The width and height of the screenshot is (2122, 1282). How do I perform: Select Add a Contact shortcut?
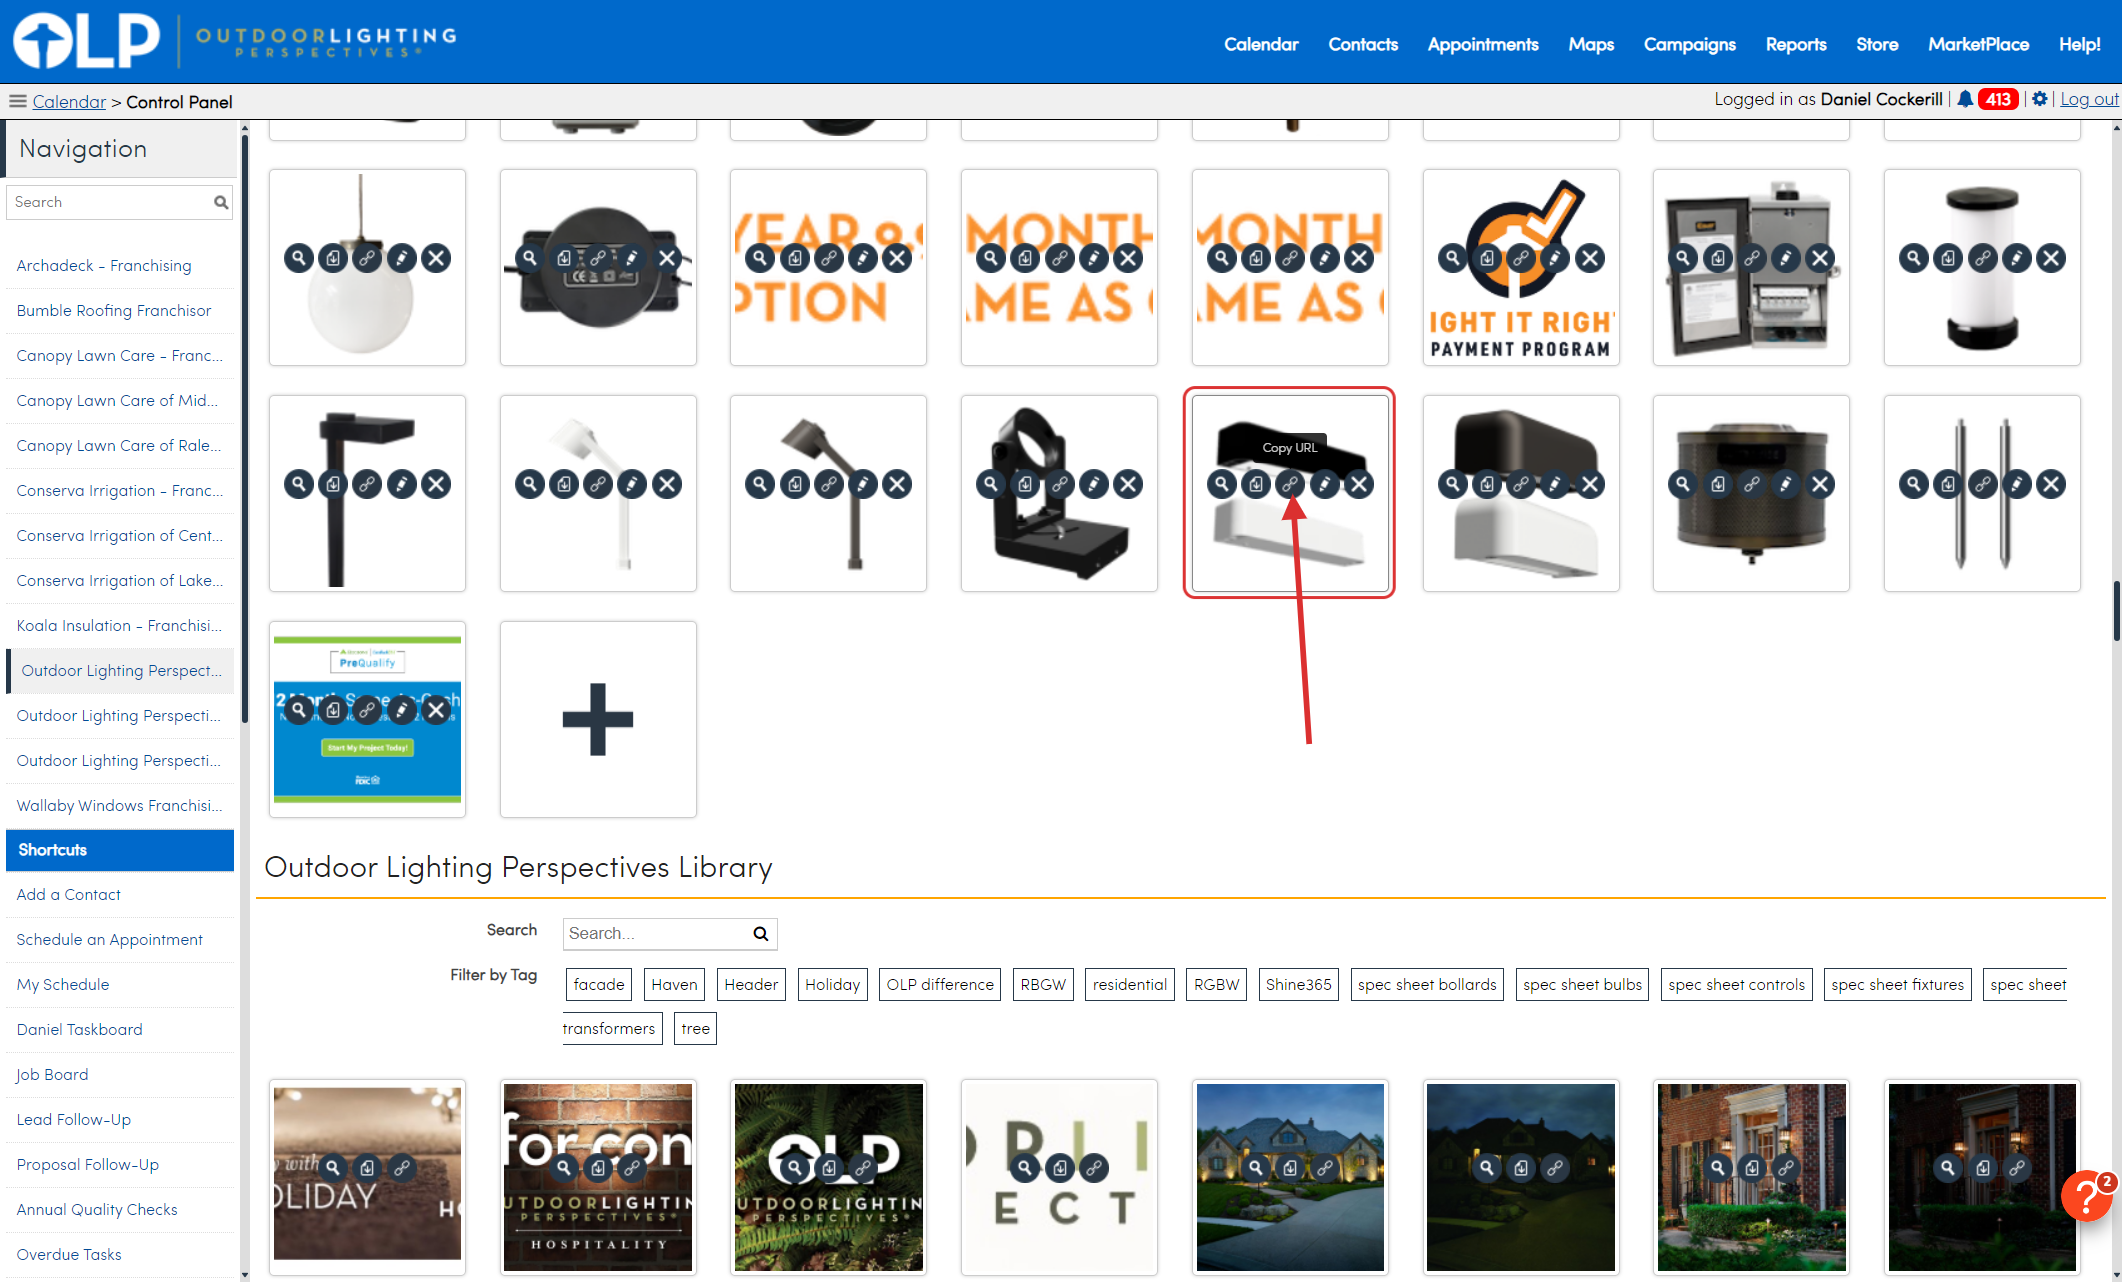tap(68, 895)
